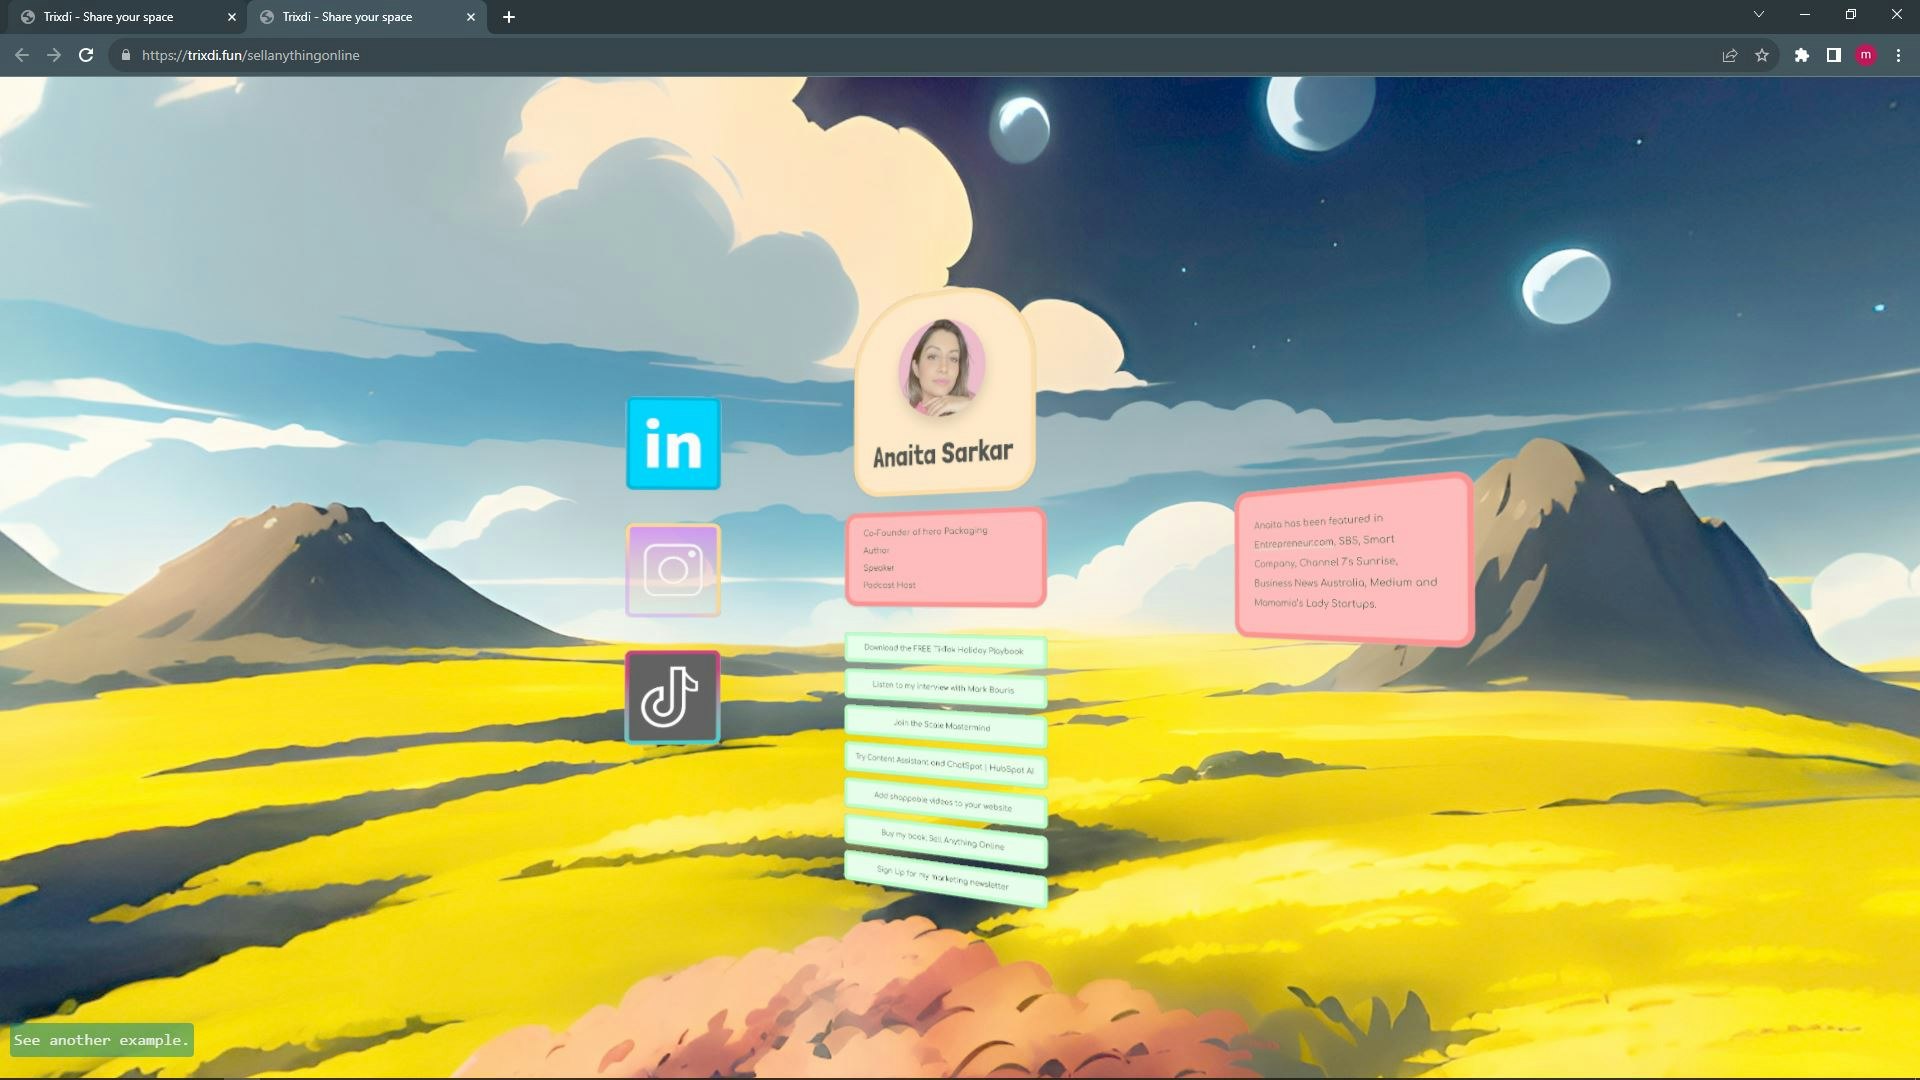
Task: Open 'Join the Scale Mastermind' link
Action: point(945,726)
